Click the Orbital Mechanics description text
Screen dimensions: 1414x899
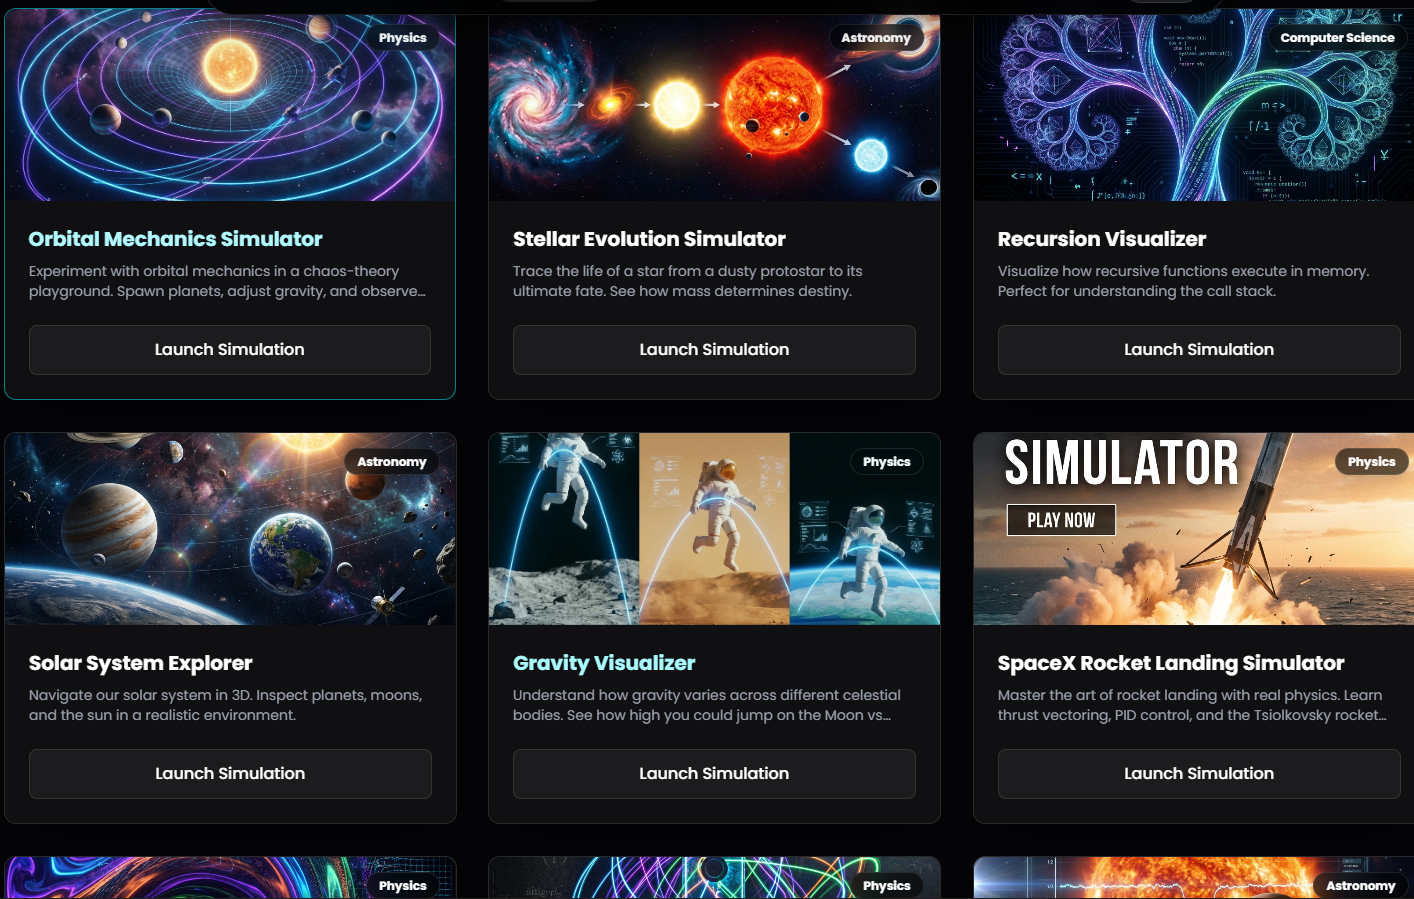coord(228,281)
